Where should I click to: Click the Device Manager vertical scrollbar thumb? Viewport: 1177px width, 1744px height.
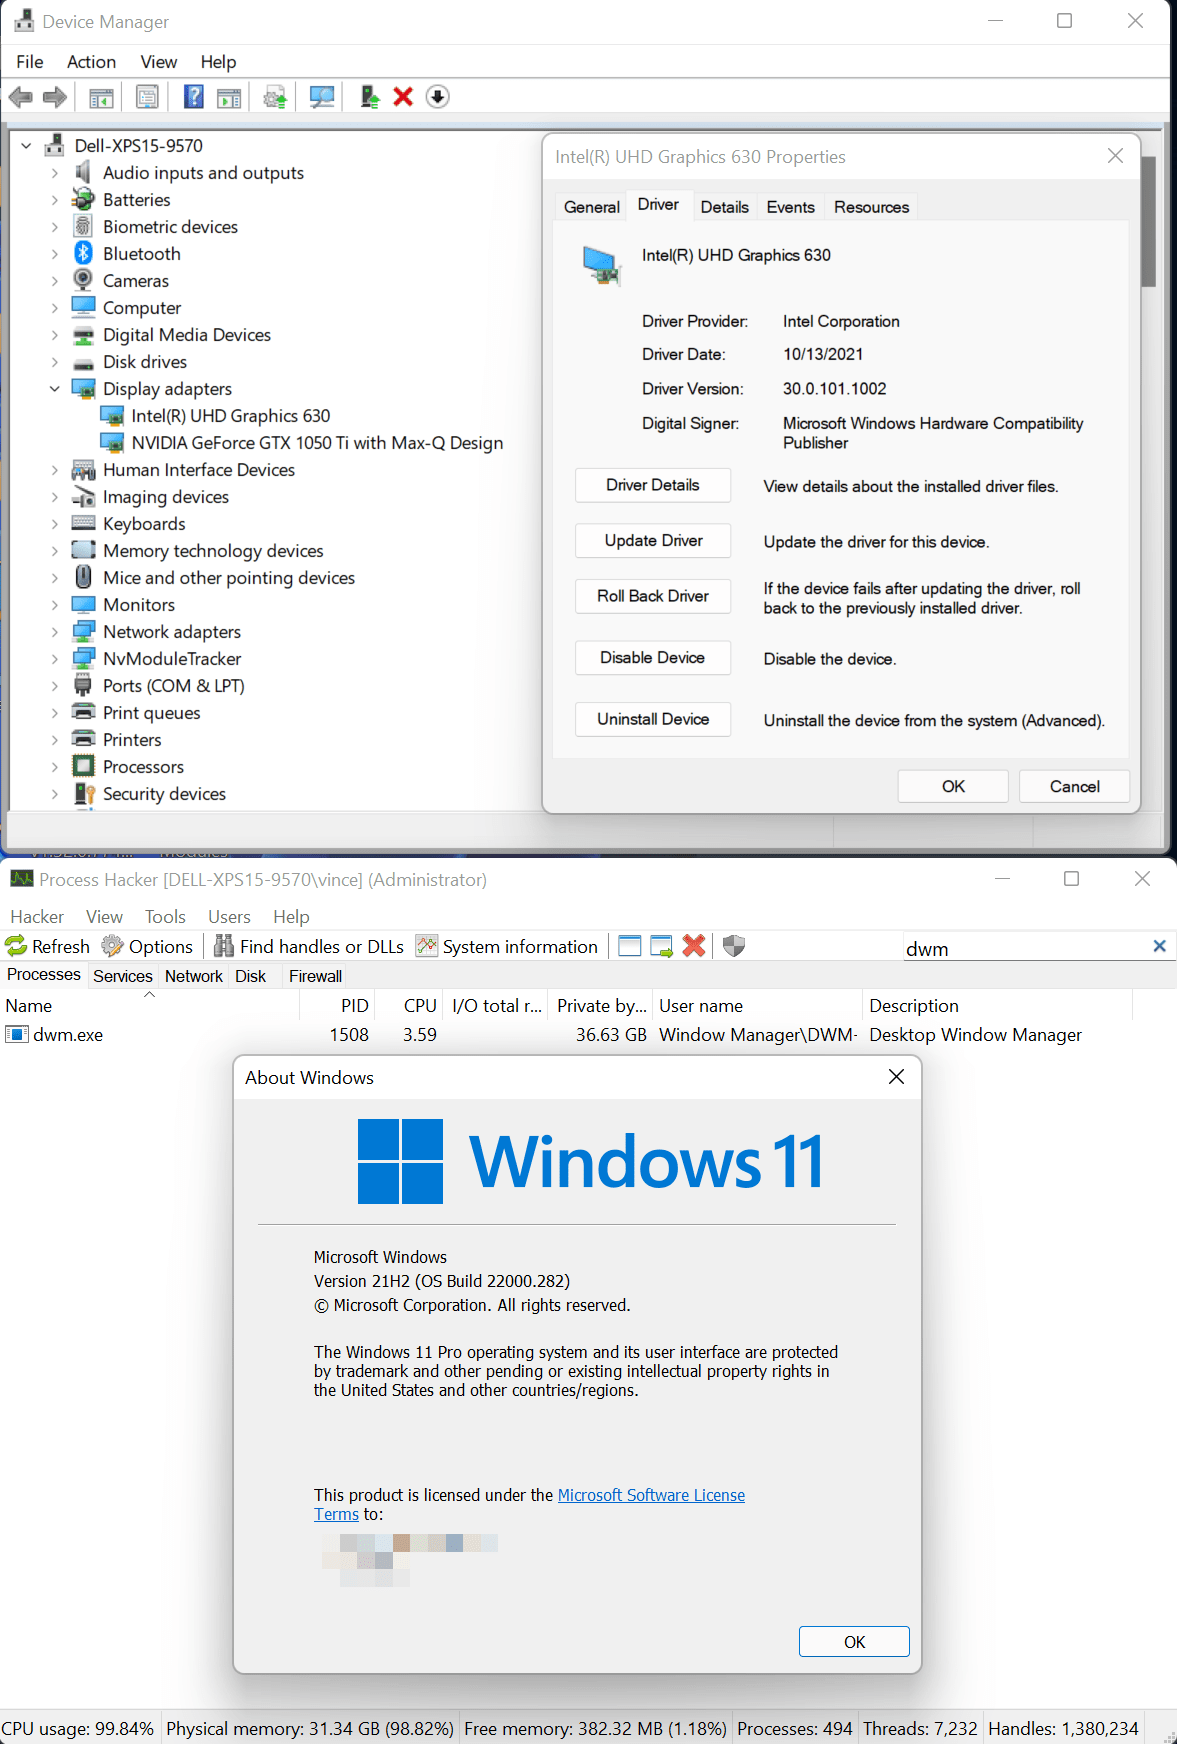point(1149,221)
